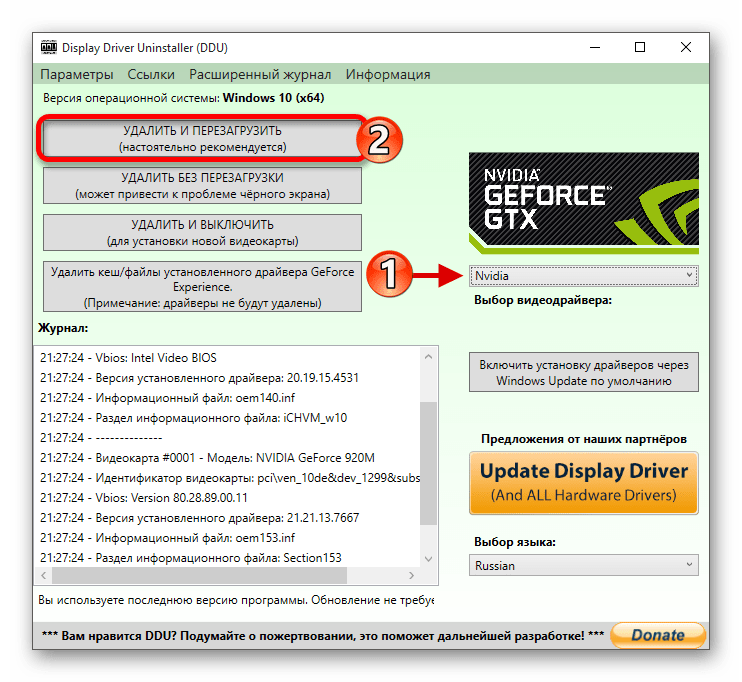Click log horizontal scroll right arrow
This screenshot has height=682, width=742.
[411, 576]
